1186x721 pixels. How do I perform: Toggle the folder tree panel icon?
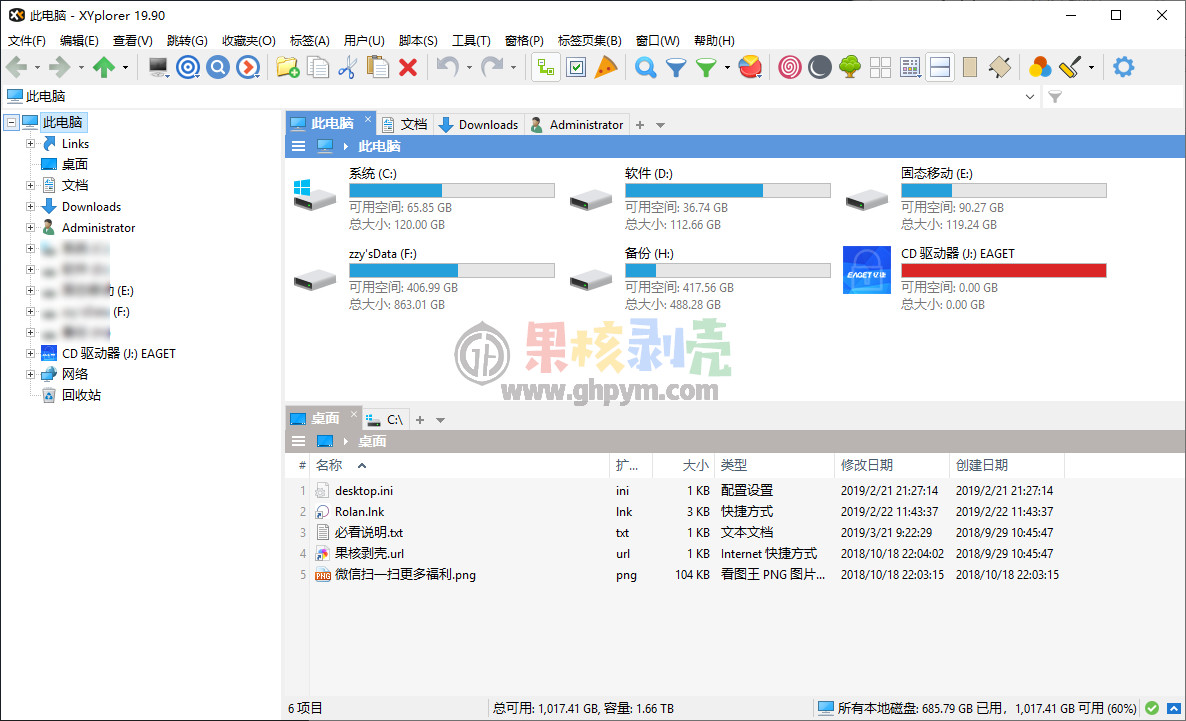[x=546, y=67]
